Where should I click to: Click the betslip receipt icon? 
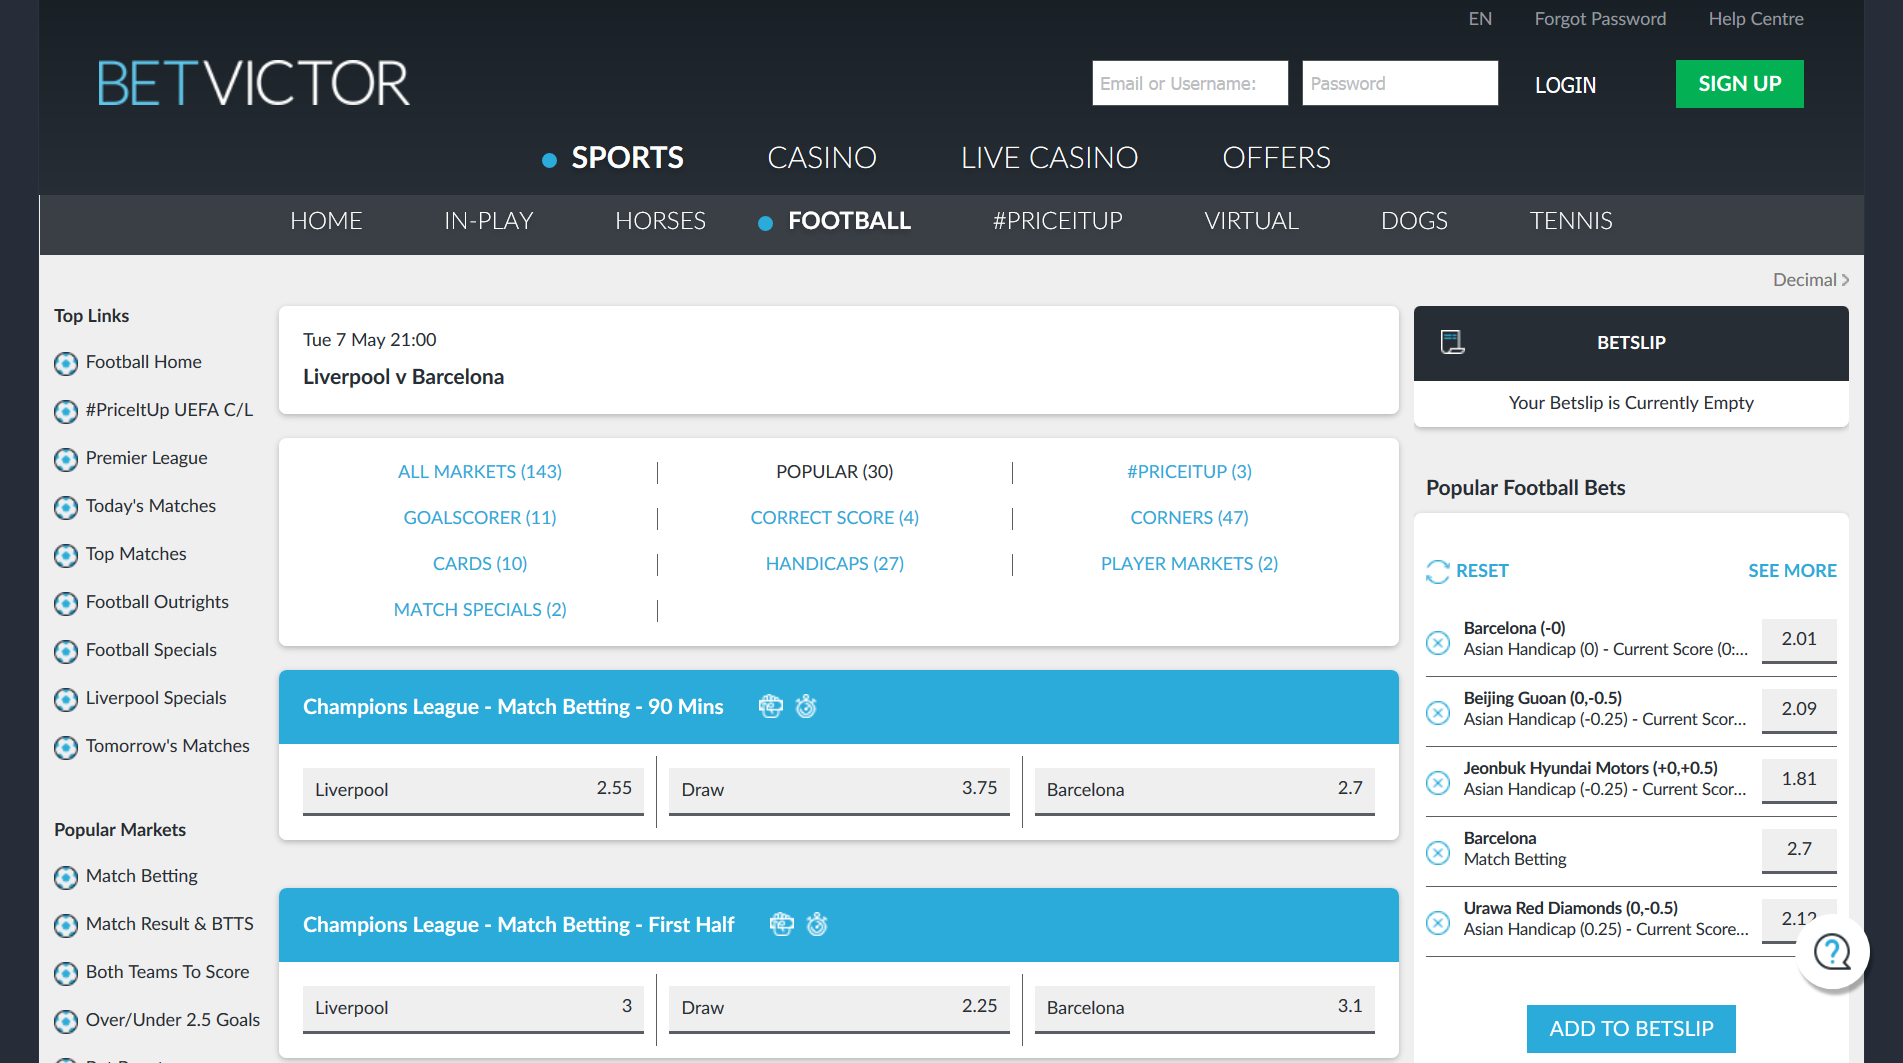pos(1452,342)
